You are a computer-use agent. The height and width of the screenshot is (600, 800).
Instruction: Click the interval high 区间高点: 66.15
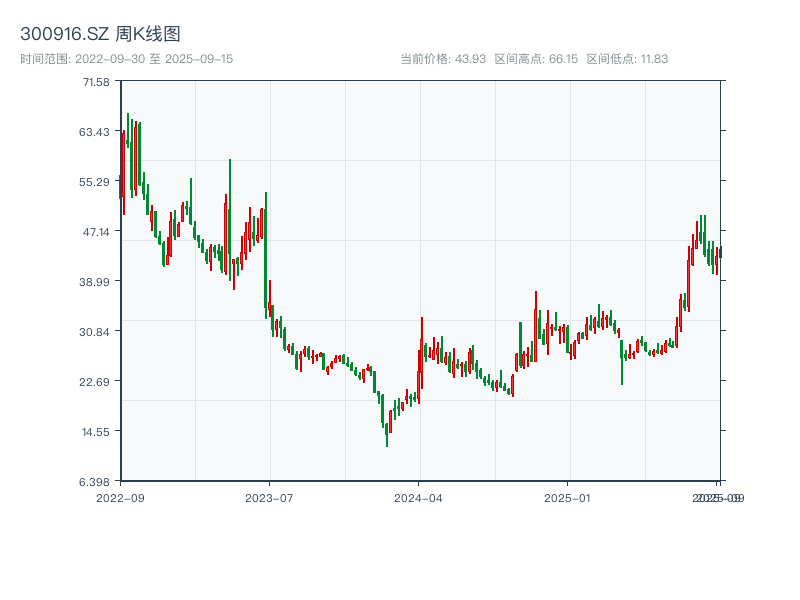[x=536, y=59]
